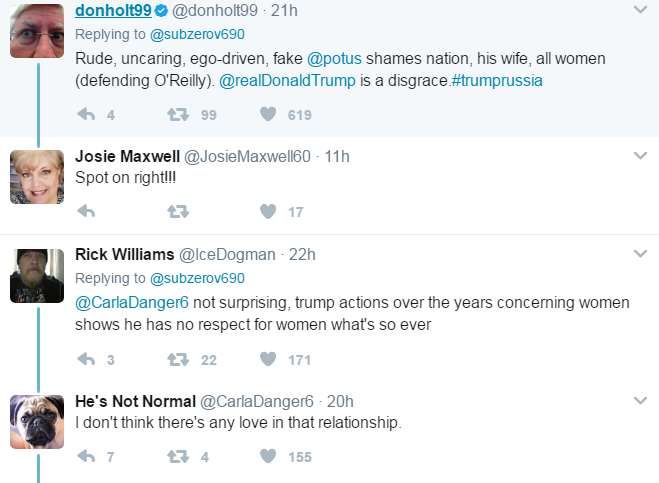Open the @realDonaldTrump mention link
Screen dimensions: 659x483
click(287, 80)
